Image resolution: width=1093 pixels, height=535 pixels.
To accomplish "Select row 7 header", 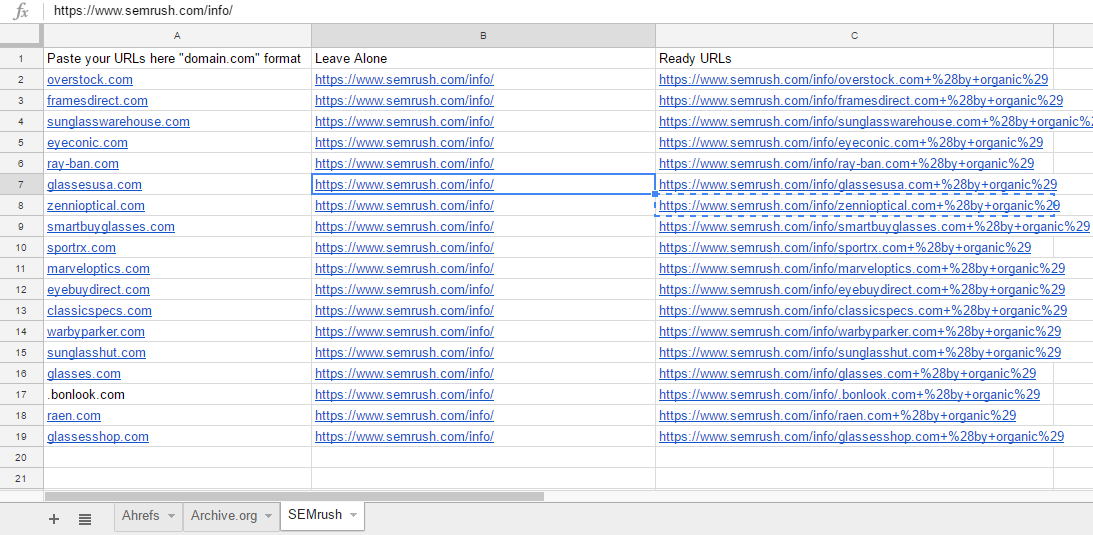I will click(x=21, y=185).
